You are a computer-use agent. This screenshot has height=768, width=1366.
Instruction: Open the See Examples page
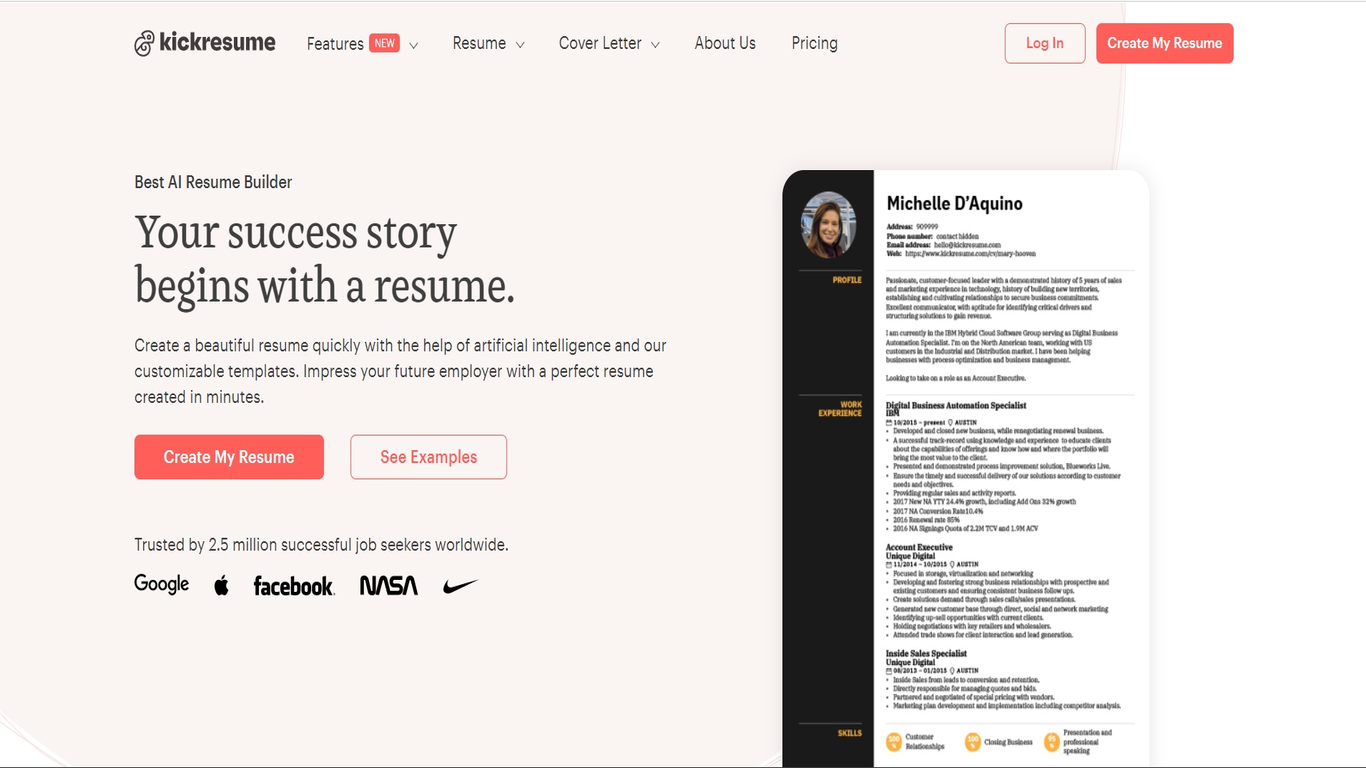(x=428, y=457)
